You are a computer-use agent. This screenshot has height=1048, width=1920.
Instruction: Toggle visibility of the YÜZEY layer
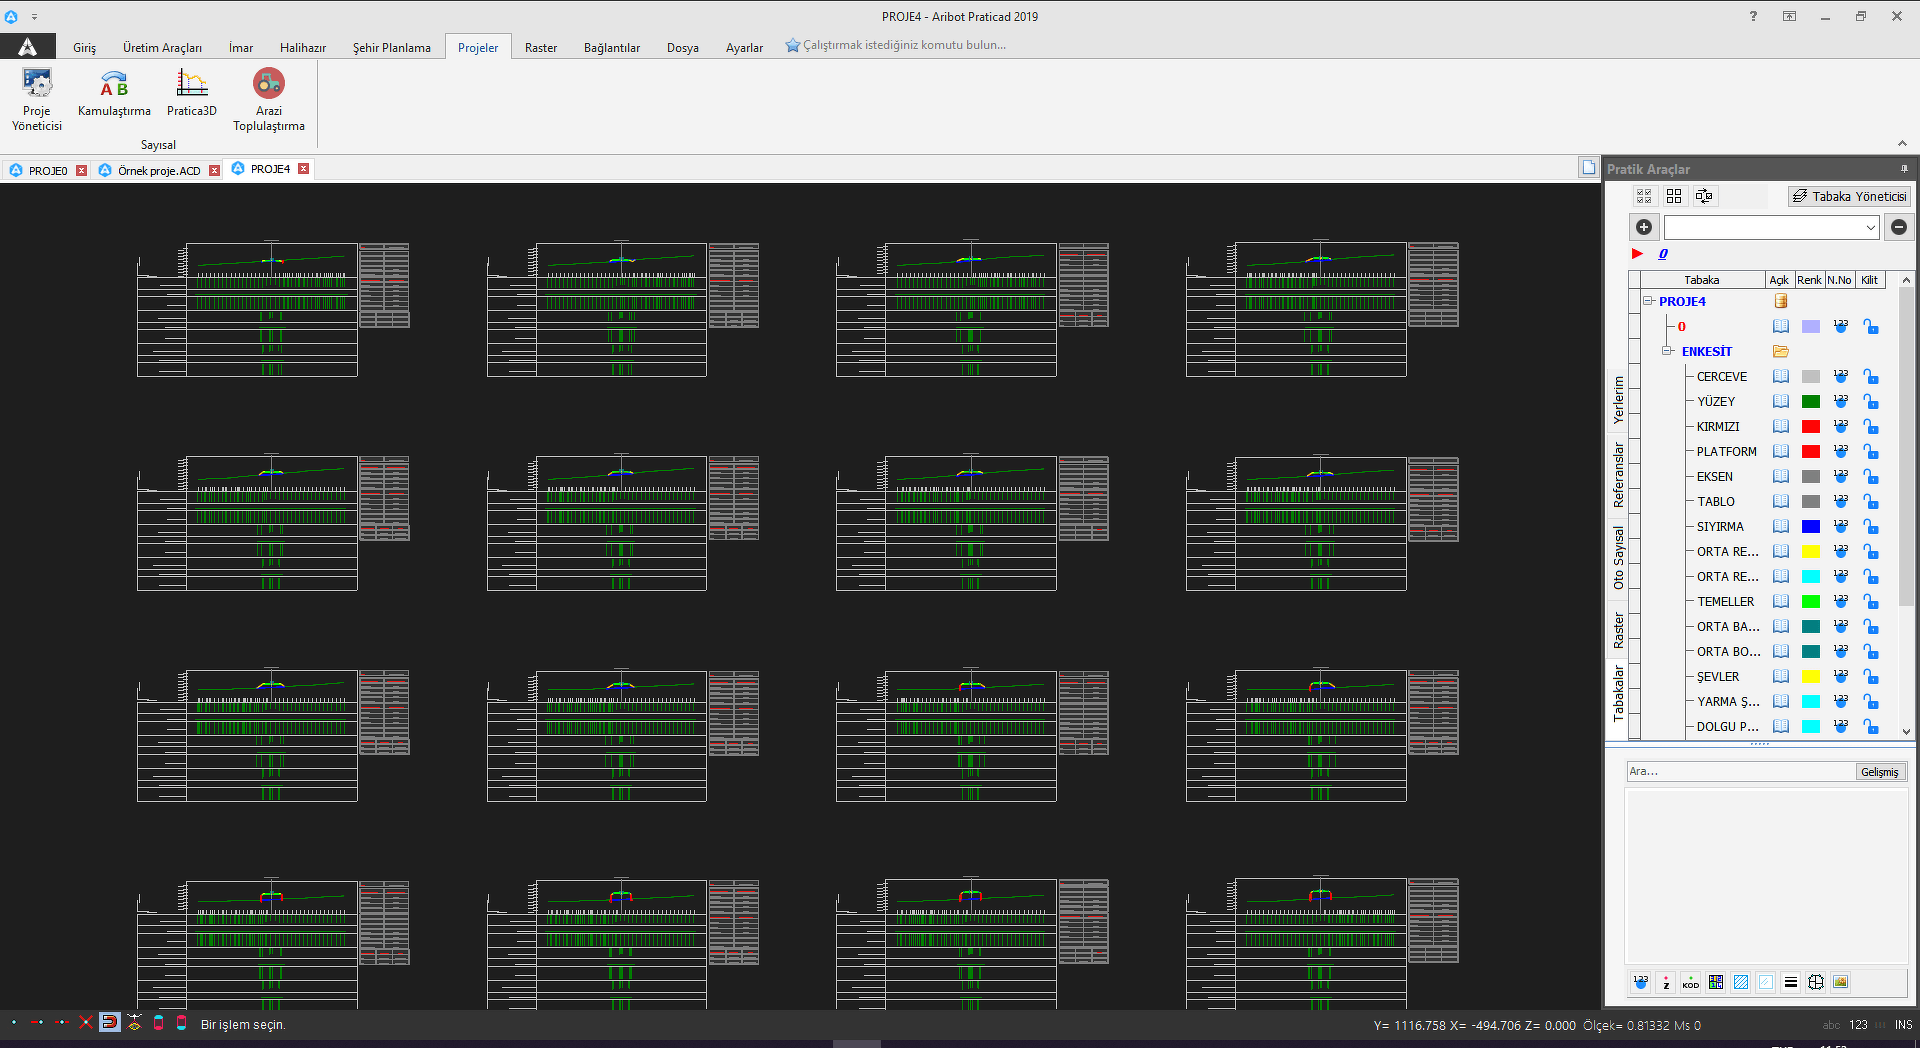(x=1780, y=401)
